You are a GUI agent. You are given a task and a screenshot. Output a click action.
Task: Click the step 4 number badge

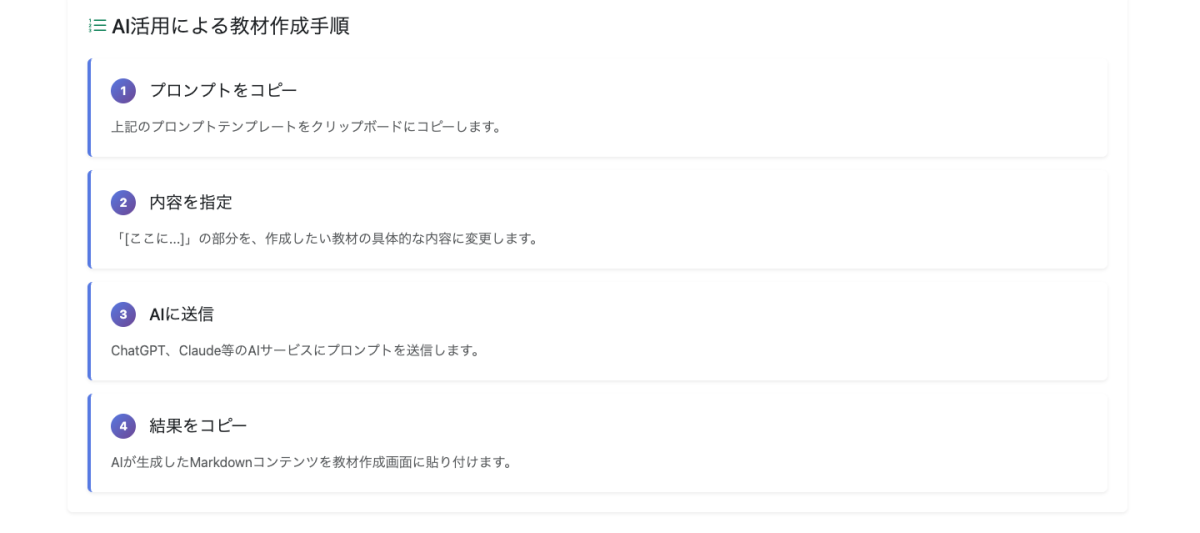tap(123, 427)
